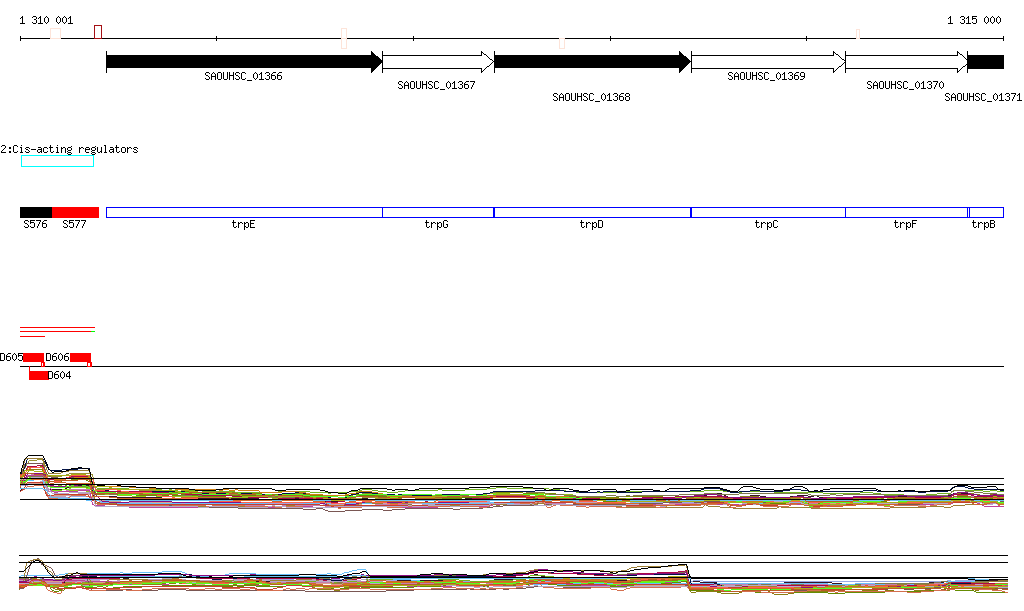Select the red S577 segment
1024x611 pixels.
point(75,212)
